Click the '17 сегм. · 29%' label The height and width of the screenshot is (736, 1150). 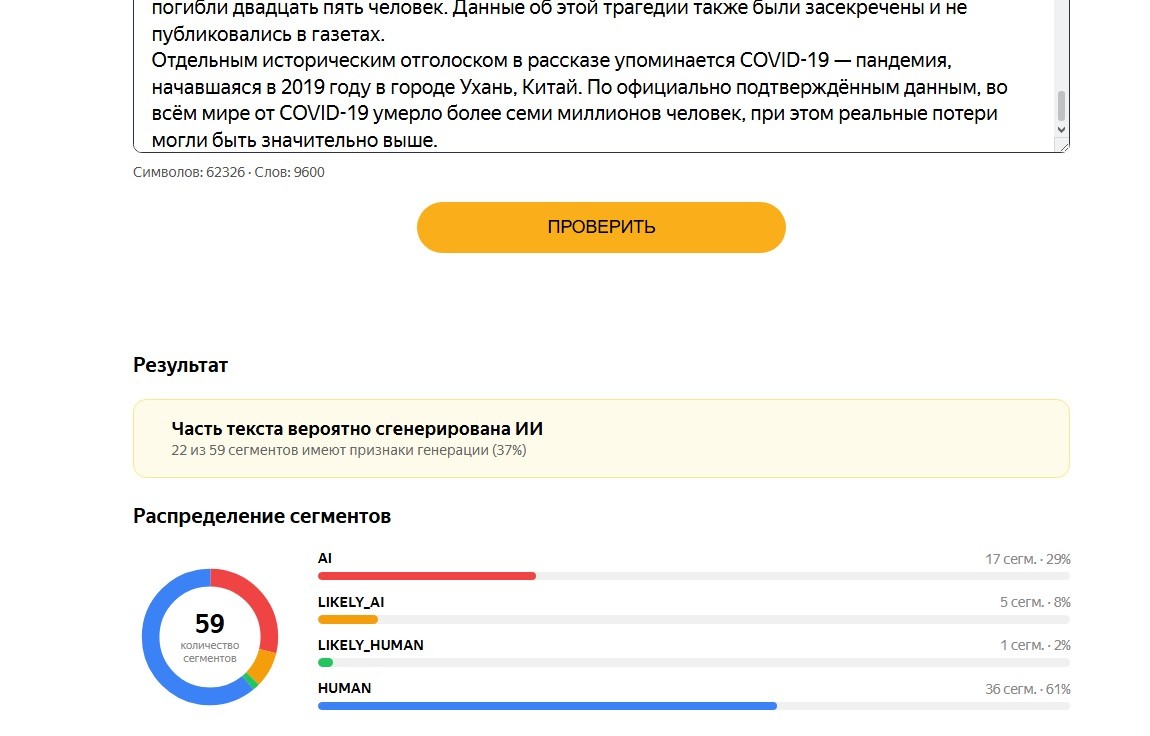click(1028, 559)
